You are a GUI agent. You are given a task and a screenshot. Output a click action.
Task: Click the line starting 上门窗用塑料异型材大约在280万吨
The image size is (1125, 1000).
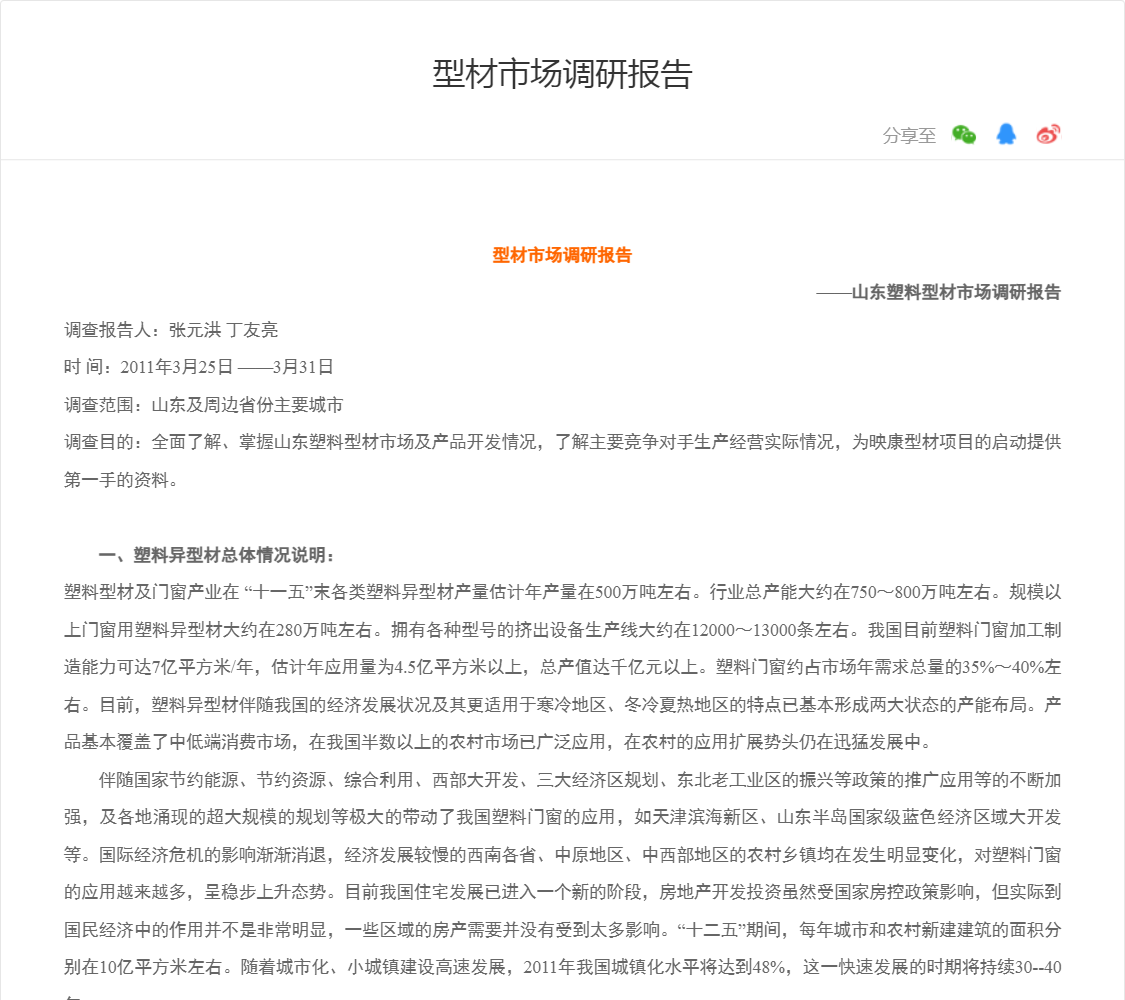click(x=562, y=630)
